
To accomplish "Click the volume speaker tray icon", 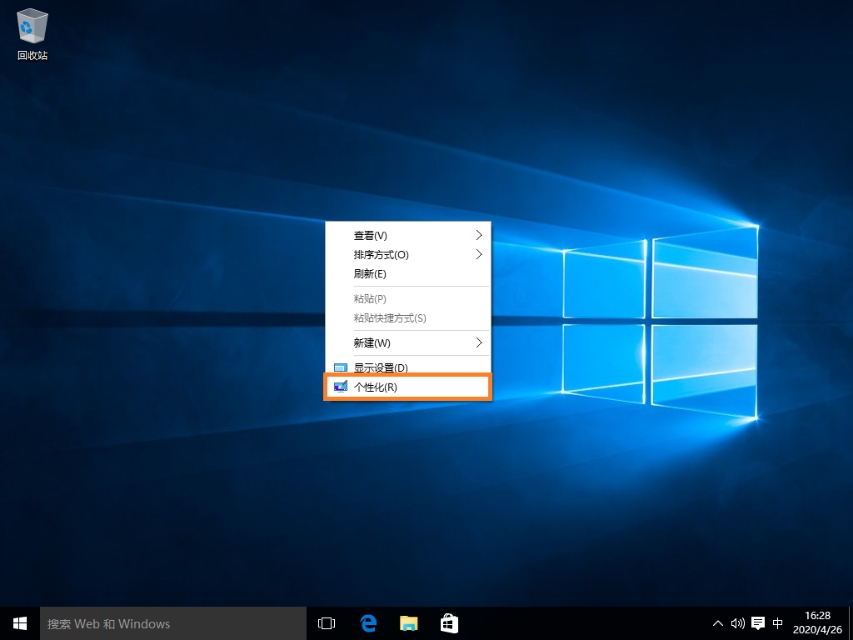I will pos(738,623).
